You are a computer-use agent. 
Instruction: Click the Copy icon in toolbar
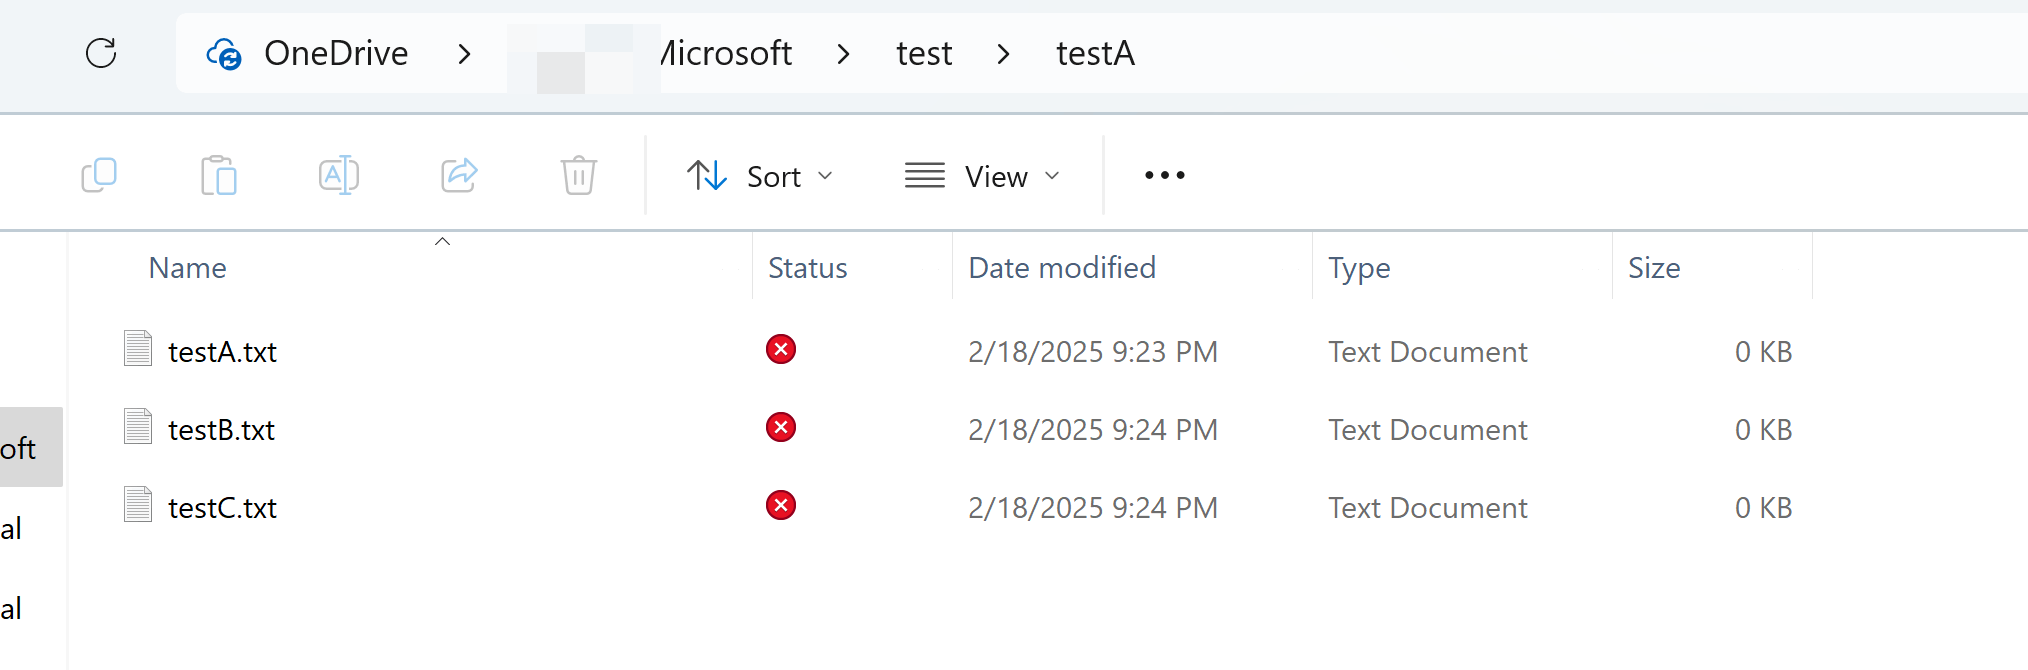tap(99, 176)
